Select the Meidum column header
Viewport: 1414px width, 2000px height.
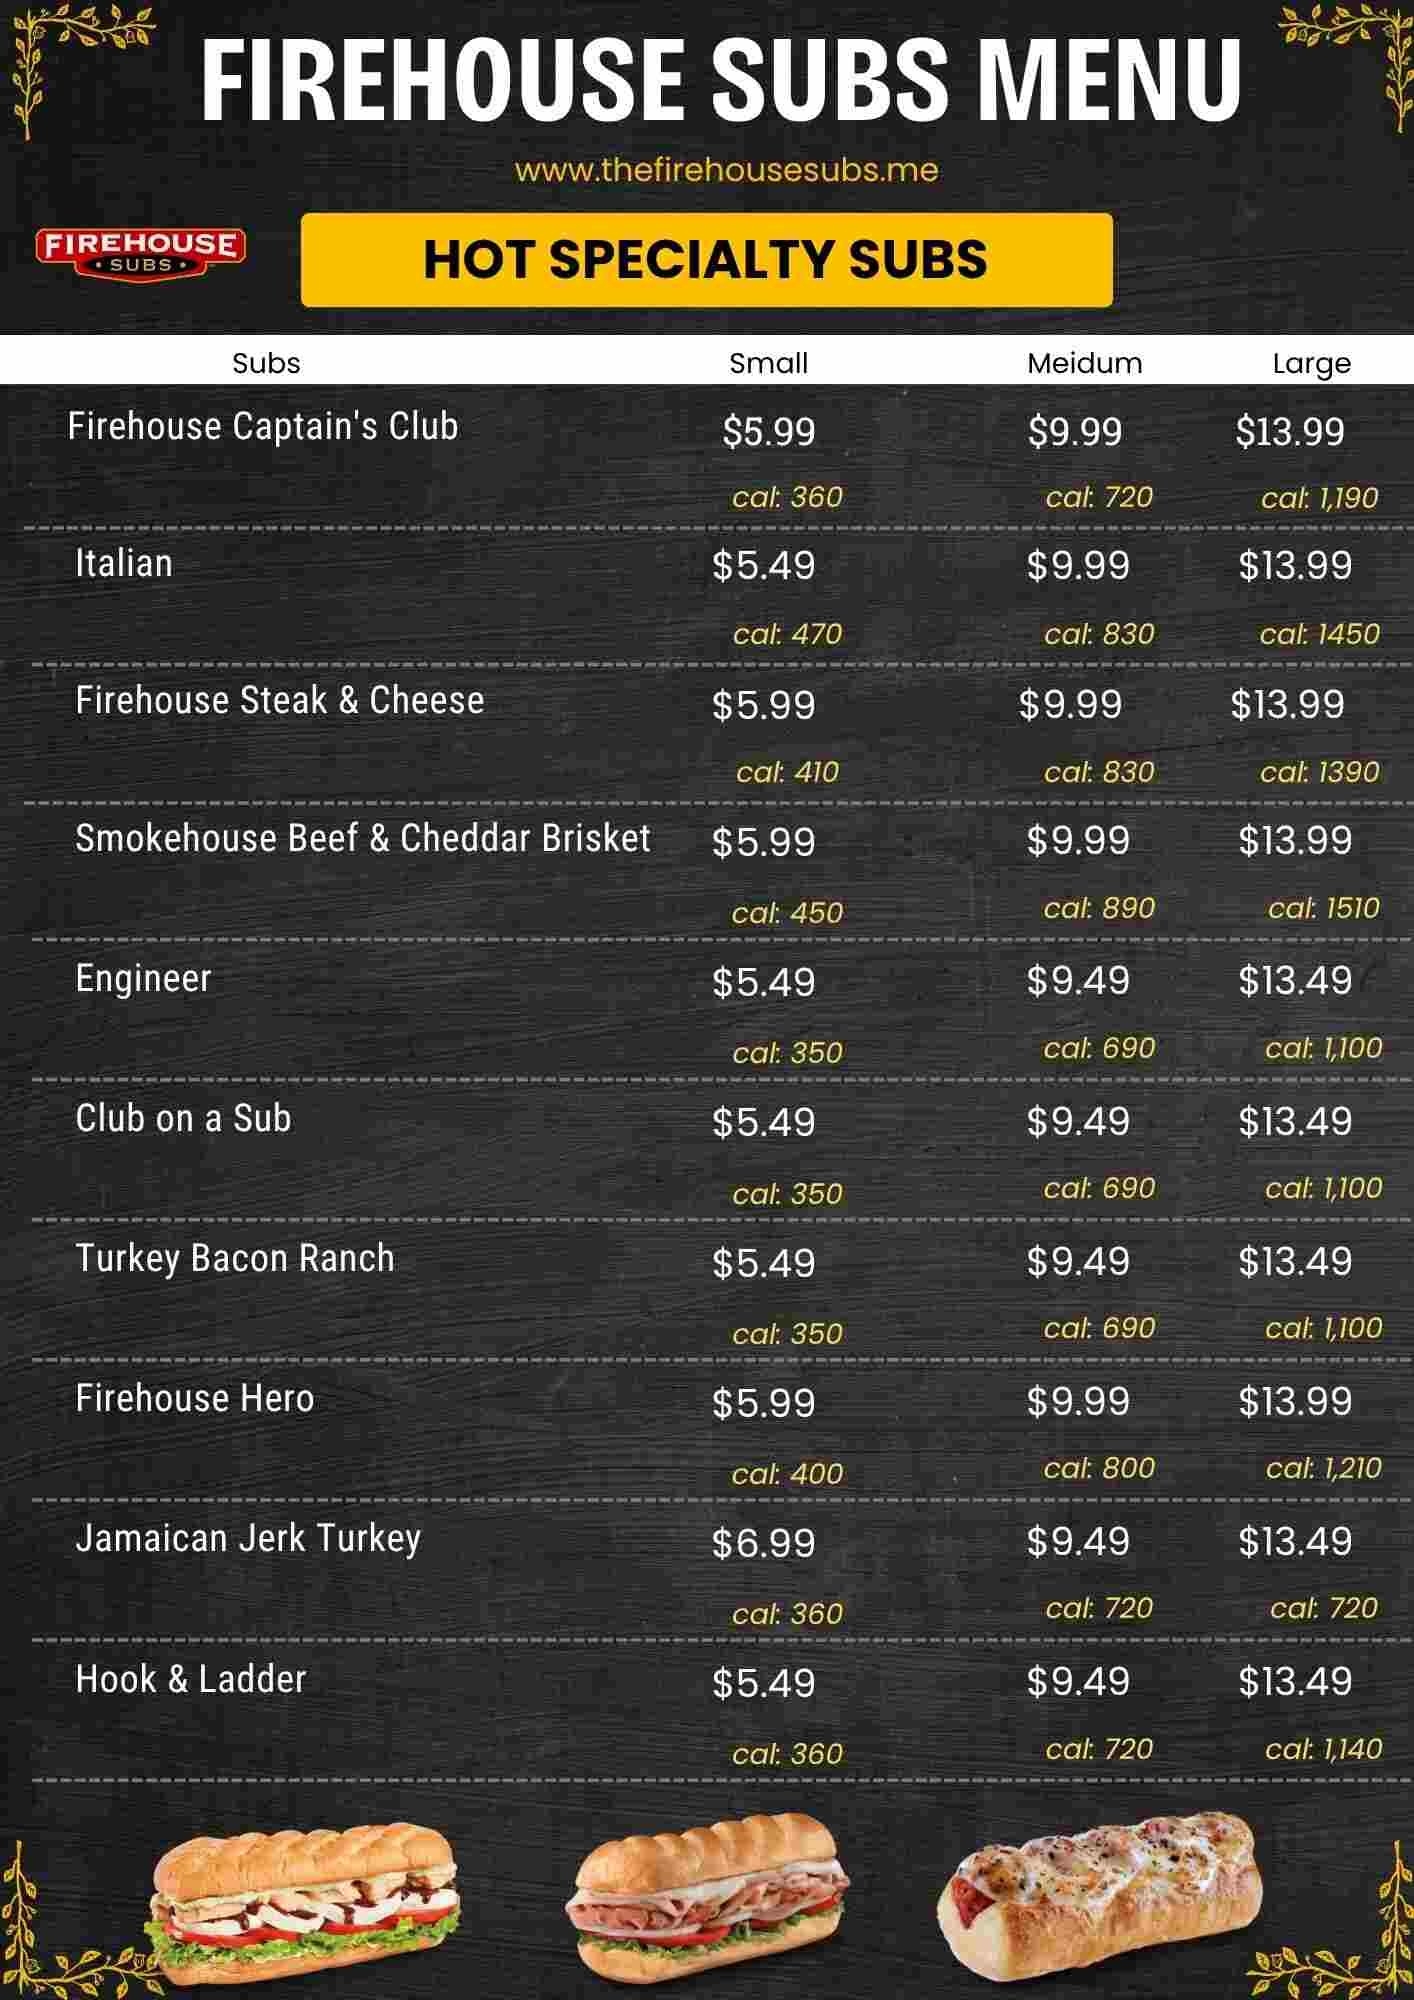click(x=1084, y=363)
